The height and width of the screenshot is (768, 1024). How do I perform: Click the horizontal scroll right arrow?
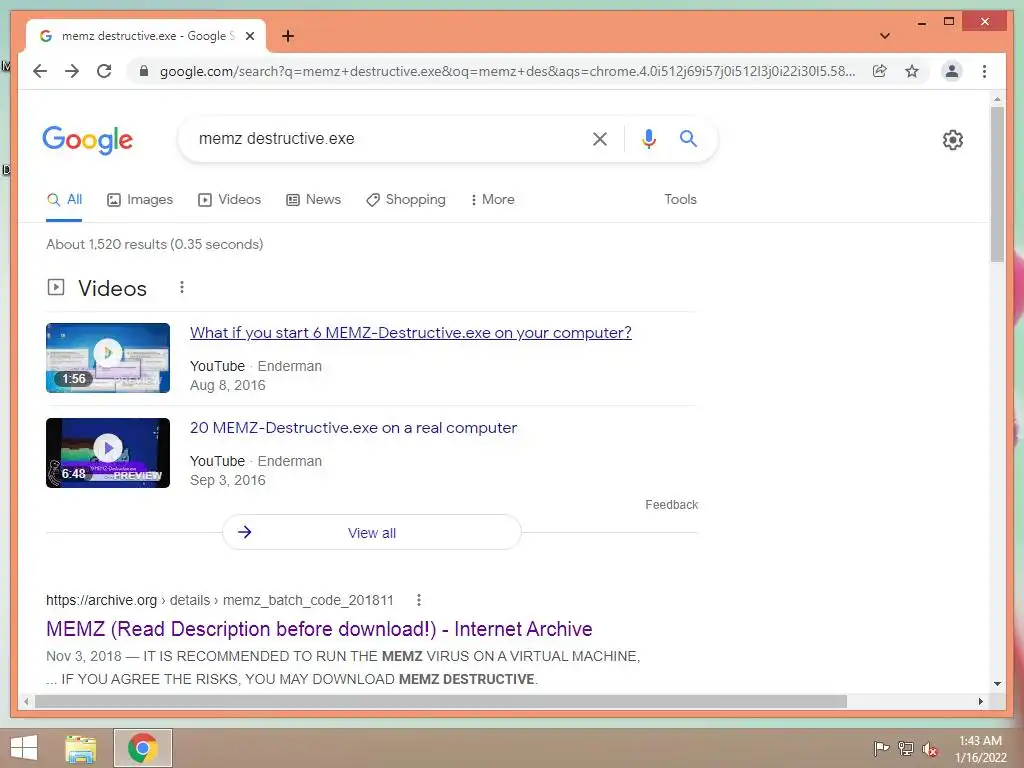coord(980,701)
